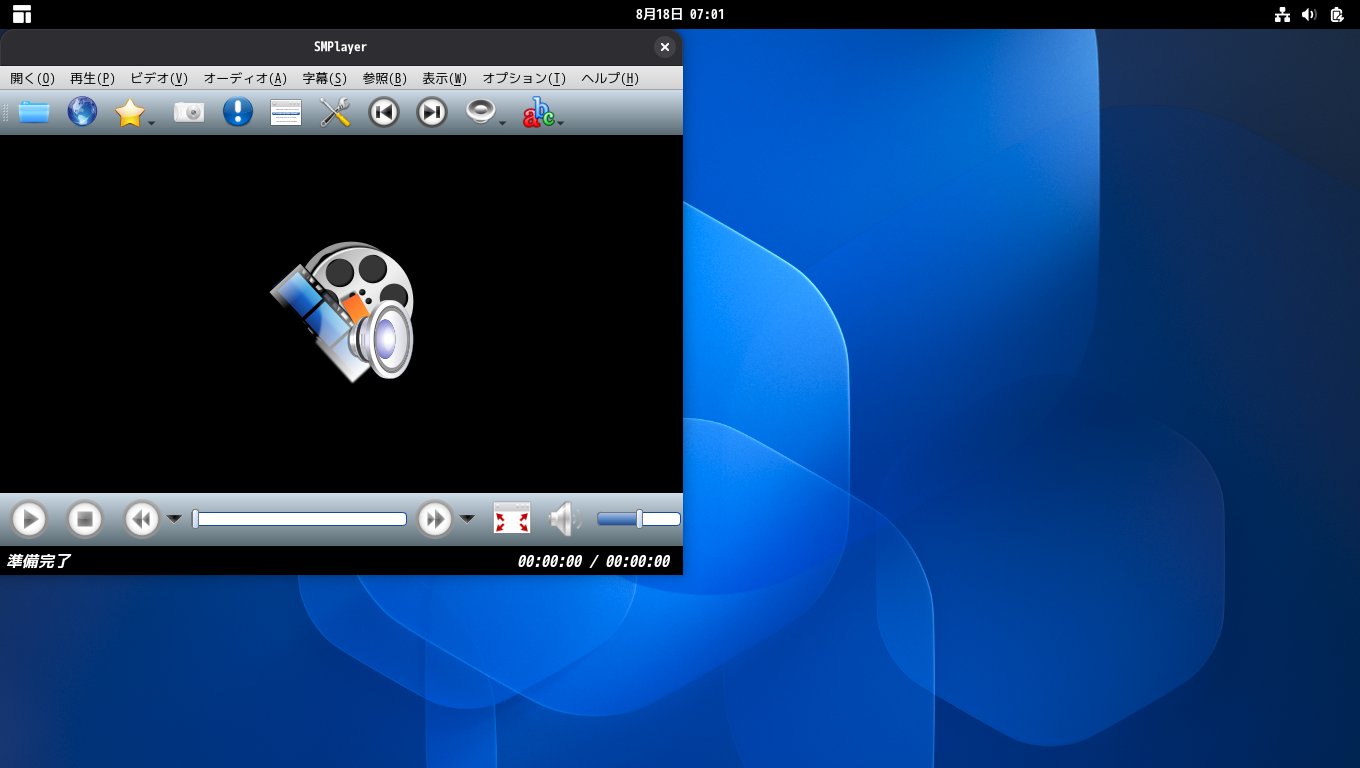Screen dimensions: 1360x768
Task: Open the 再生(P) menu
Action: click(92, 78)
